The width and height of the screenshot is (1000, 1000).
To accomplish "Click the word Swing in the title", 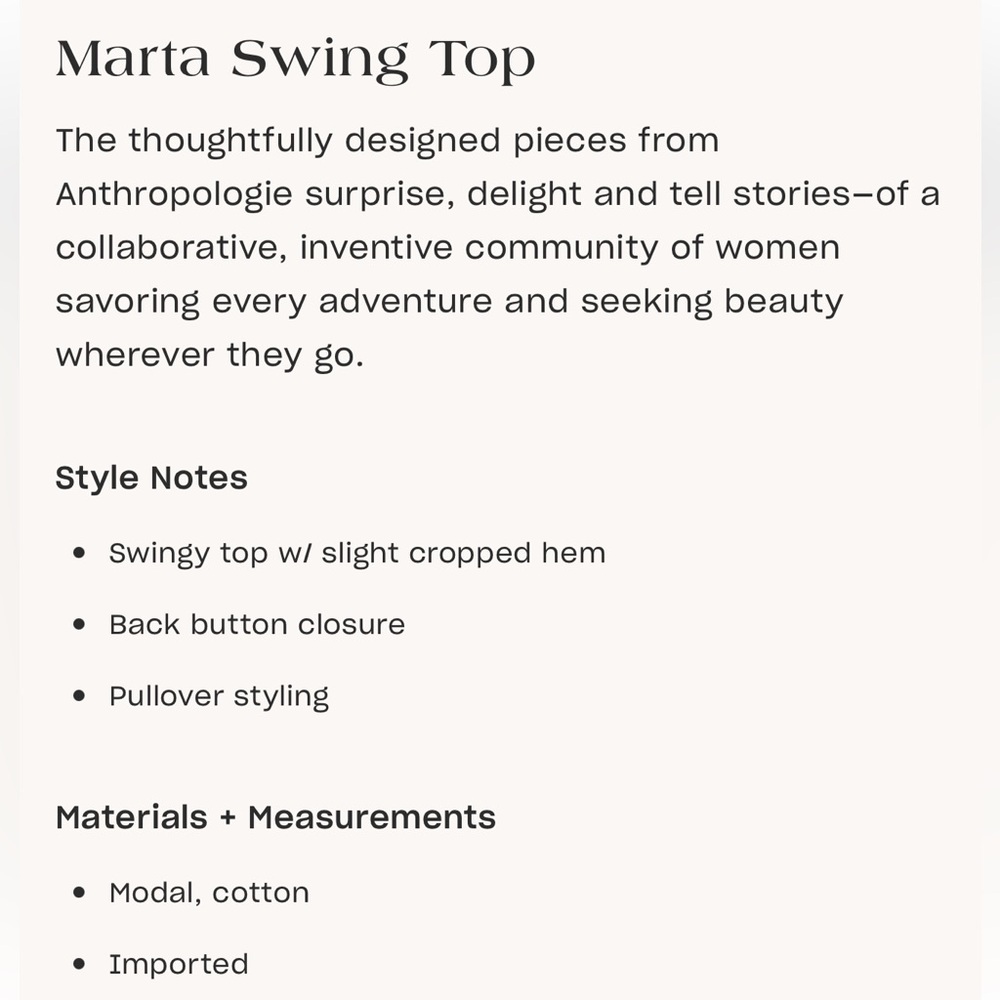I will 319,62.
